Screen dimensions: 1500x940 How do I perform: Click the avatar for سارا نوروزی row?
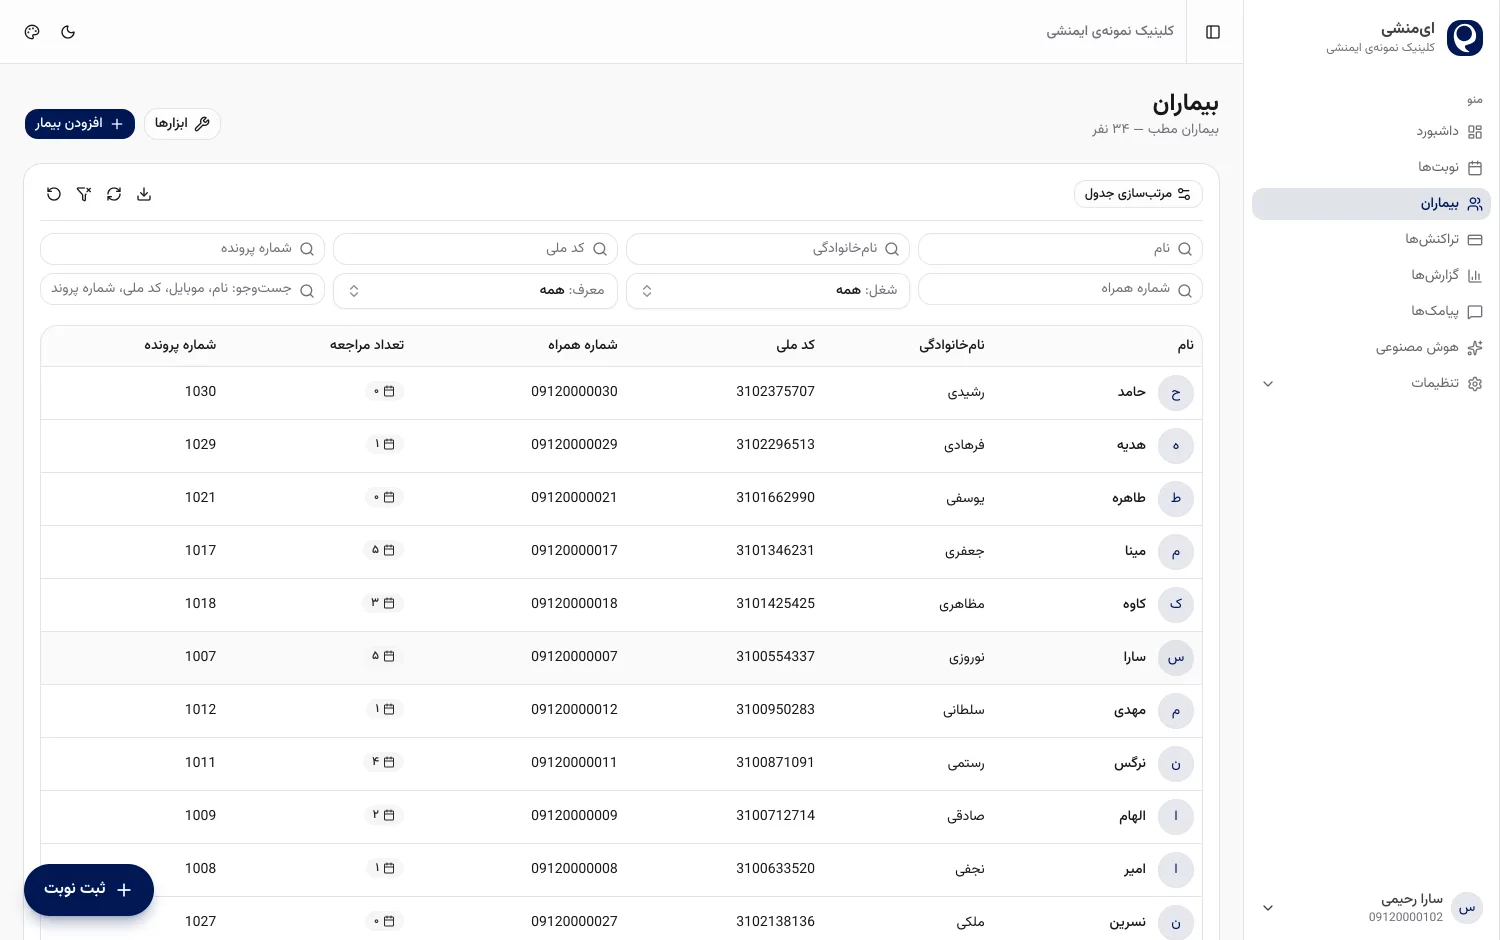pos(1176,658)
